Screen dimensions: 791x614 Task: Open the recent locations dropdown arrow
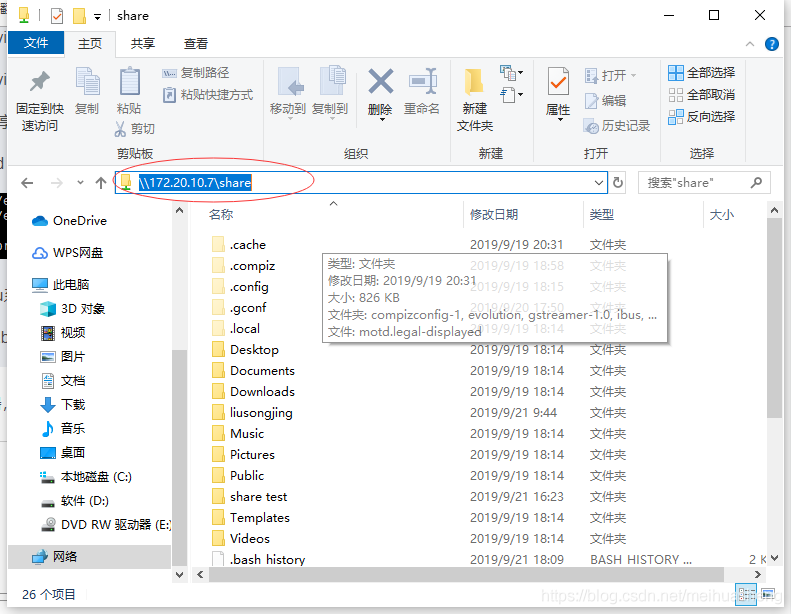(80, 183)
